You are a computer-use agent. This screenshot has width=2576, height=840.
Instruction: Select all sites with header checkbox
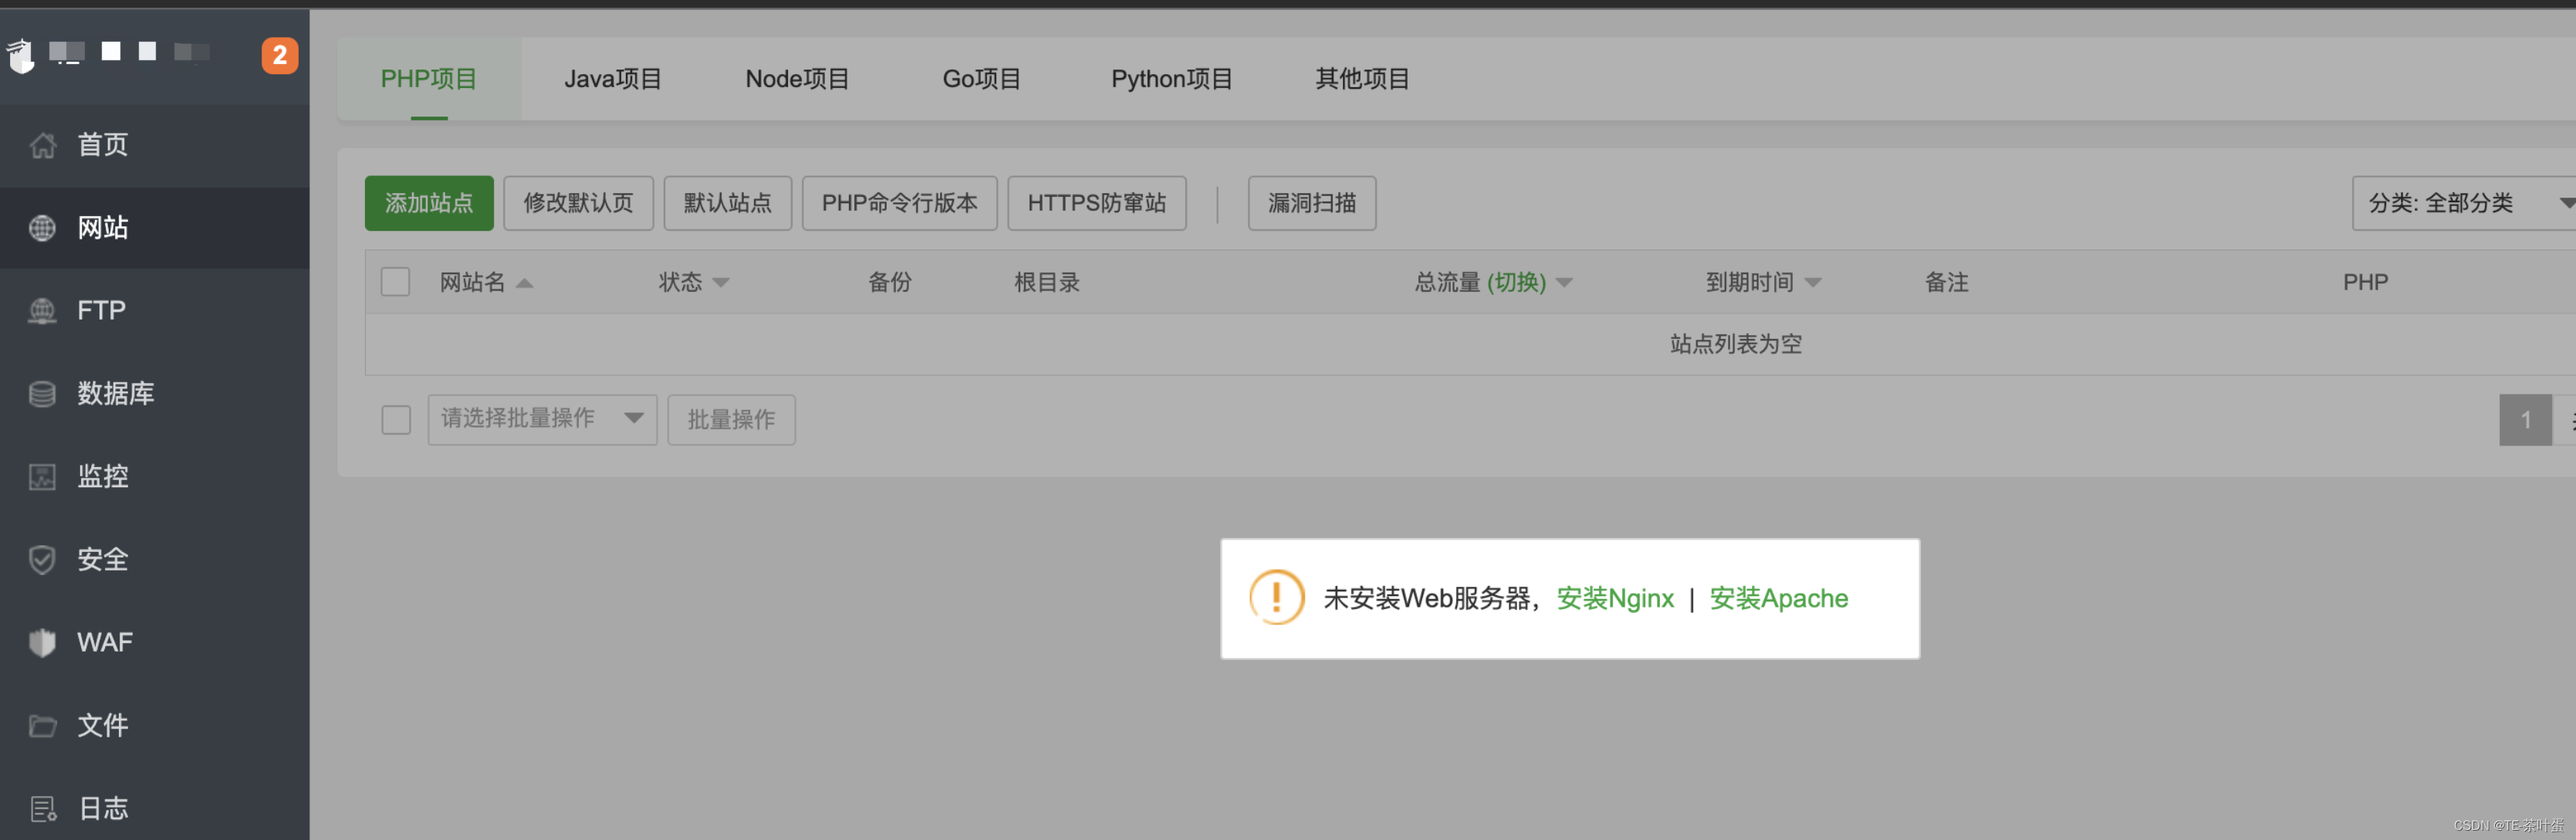pos(395,281)
